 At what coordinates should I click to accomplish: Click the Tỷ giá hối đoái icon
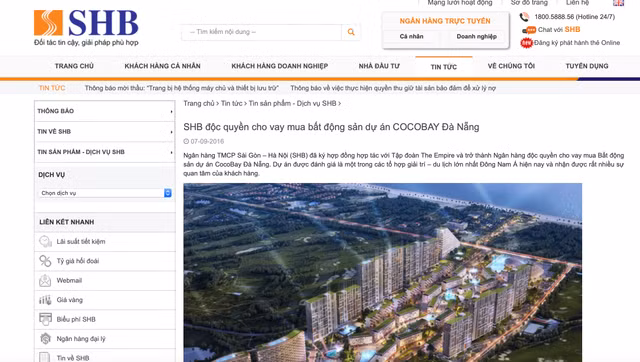[45, 261]
